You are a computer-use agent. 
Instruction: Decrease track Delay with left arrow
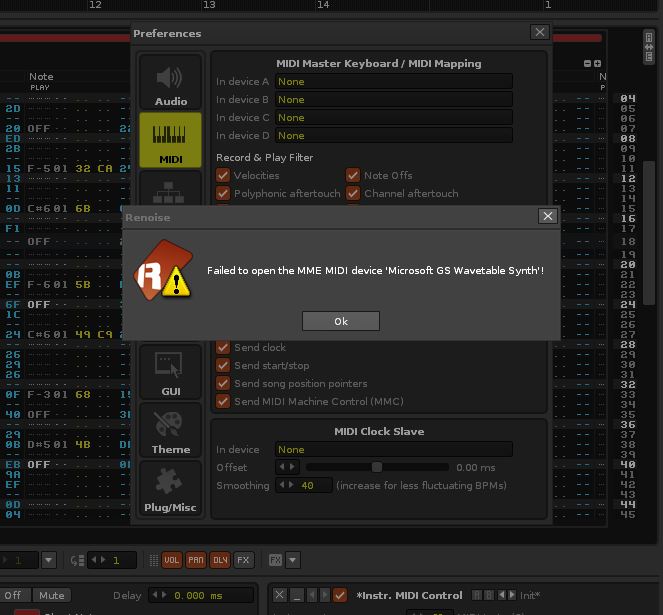tap(155, 595)
